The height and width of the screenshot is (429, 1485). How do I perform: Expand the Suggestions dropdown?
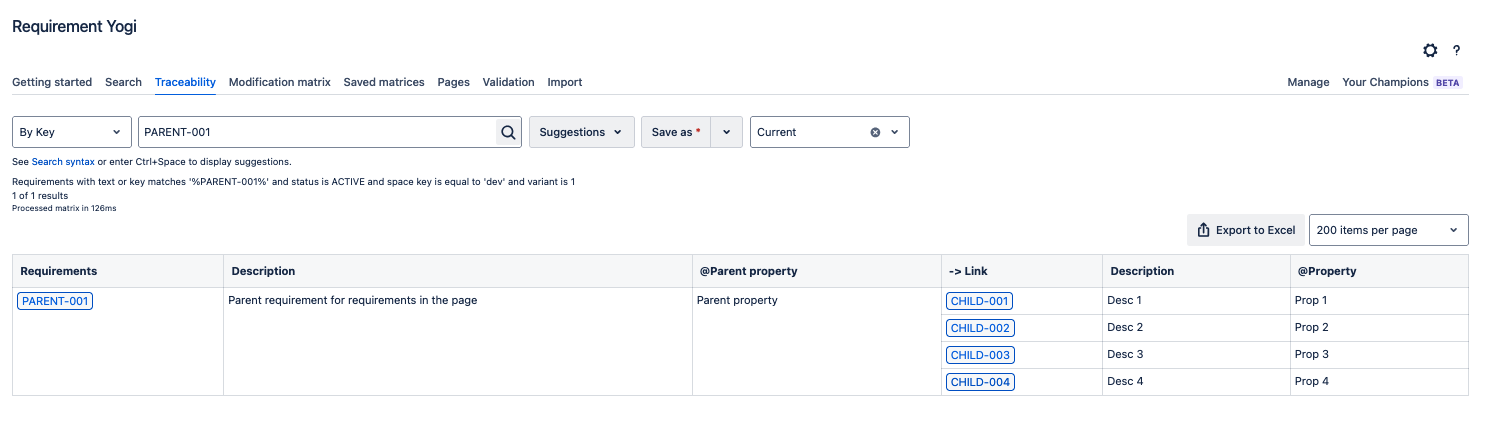[x=581, y=132]
